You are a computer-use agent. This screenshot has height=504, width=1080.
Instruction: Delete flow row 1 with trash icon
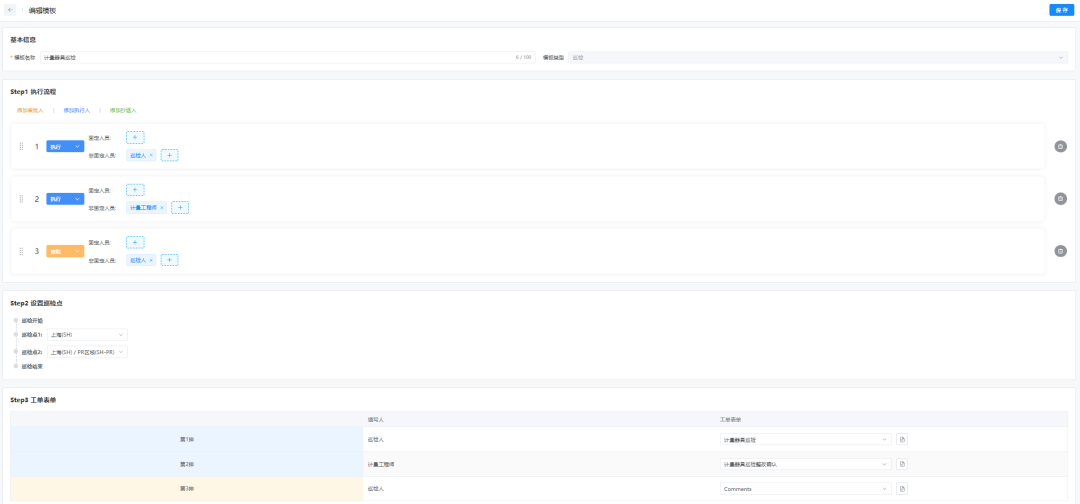tap(1061, 146)
